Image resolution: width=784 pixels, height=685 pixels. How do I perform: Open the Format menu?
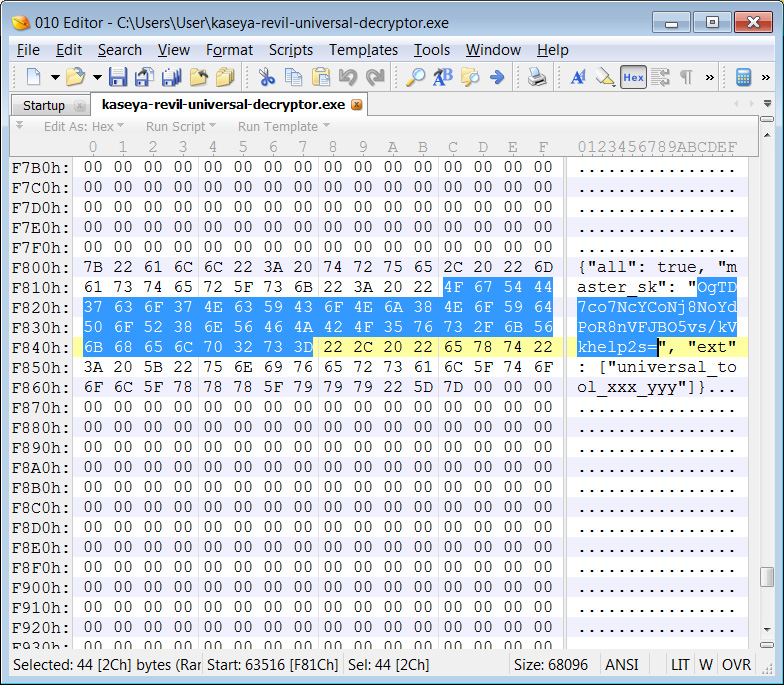[x=229, y=50]
